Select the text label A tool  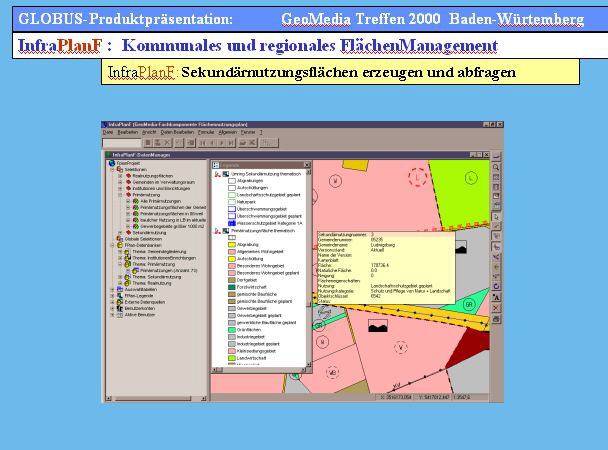(x=496, y=297)
